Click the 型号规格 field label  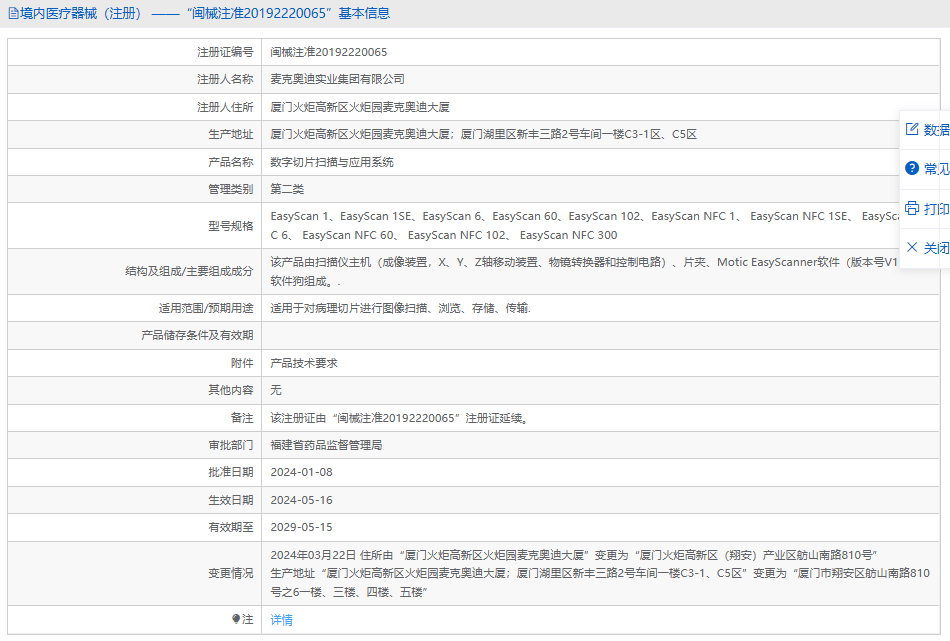231,226
